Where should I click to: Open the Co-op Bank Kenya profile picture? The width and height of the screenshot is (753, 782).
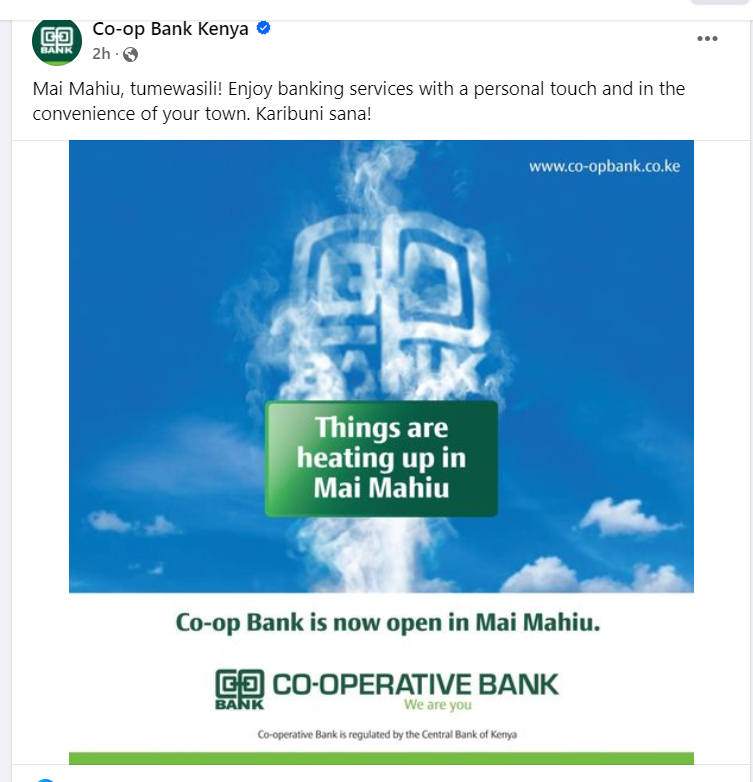[56, 42]
